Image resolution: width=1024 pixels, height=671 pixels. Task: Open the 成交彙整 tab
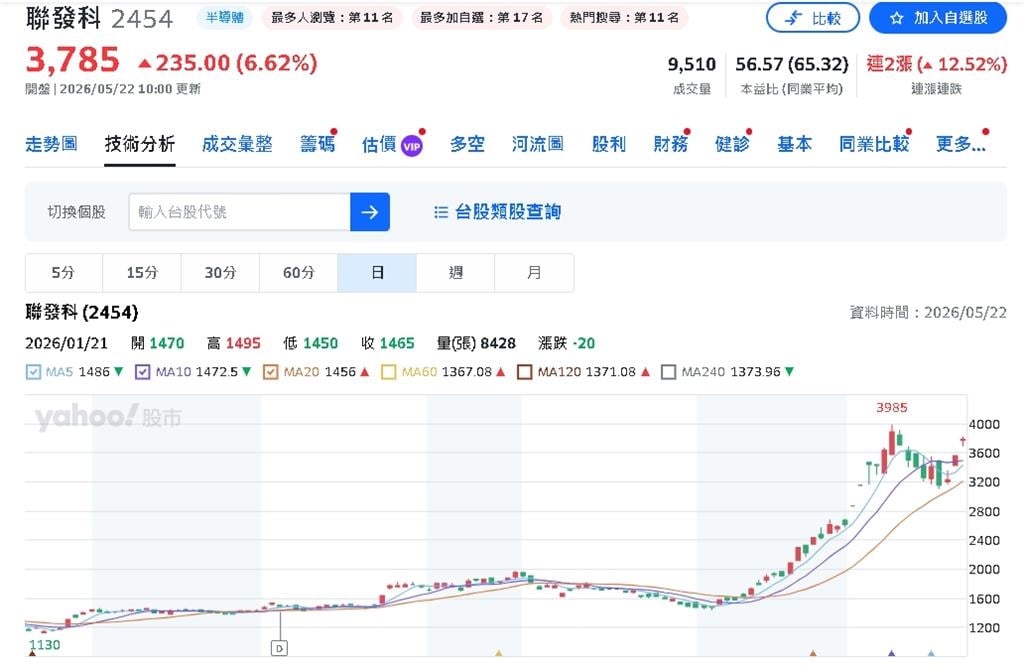pyautogui.click(x=237, y=144)
